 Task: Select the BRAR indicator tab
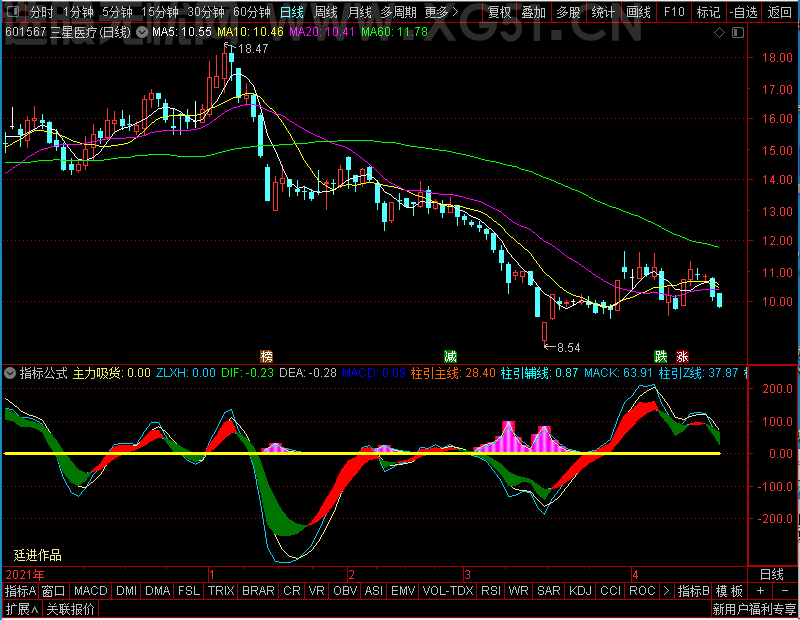(x=258, y=591)
